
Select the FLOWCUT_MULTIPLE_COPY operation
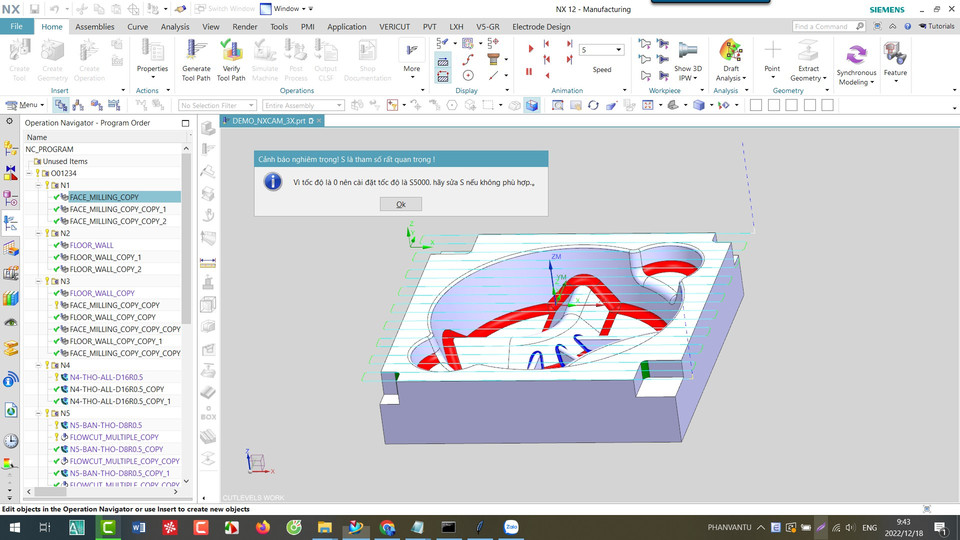pos(114,437)
